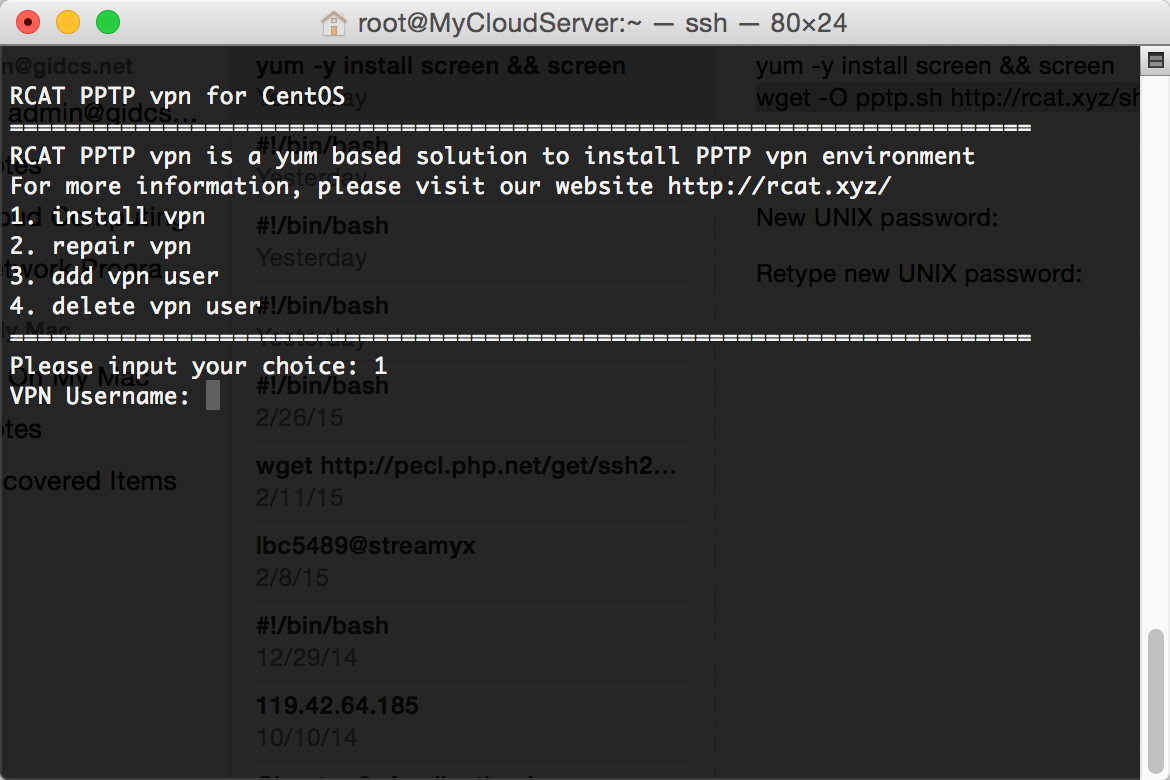Click the 'VPN Username:' label
This screenshot has height=780, width=1170.
point(100,396)
